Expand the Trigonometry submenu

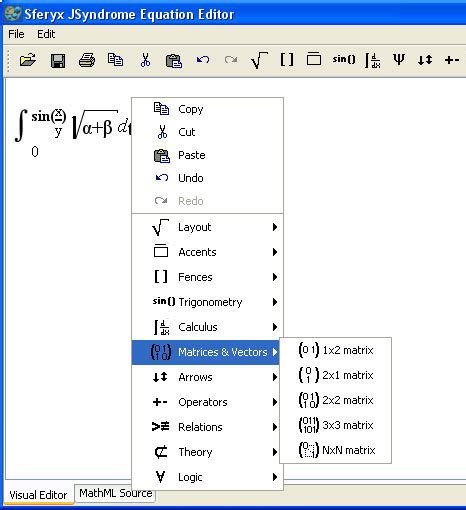tap(207, 302)
